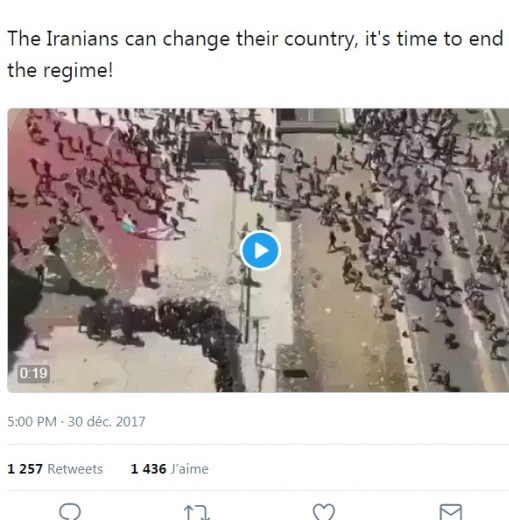This screenshot has width=509, height=520.
Task: Click the reply speech bubble icon
Action: [70, 511]
